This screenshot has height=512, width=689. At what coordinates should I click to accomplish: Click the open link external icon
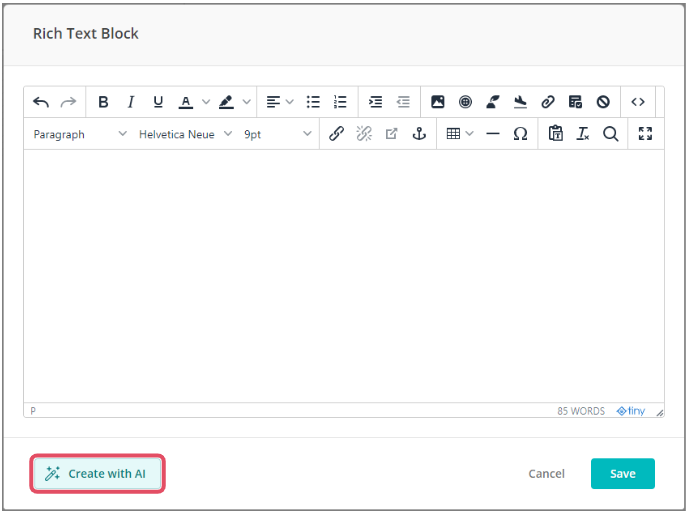point(392,134)
